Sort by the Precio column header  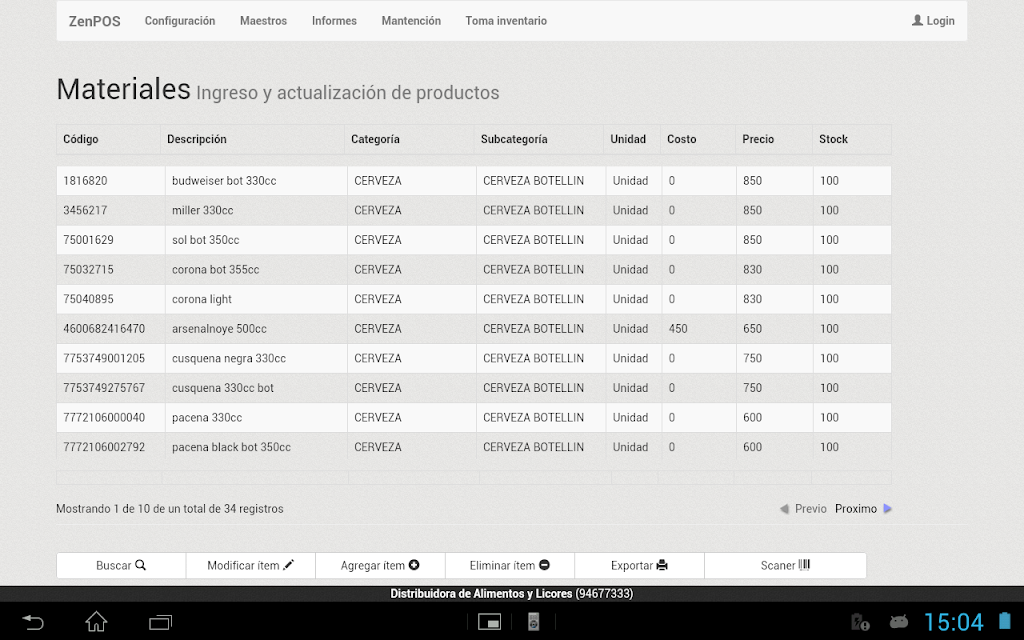(x=774, y=139)
